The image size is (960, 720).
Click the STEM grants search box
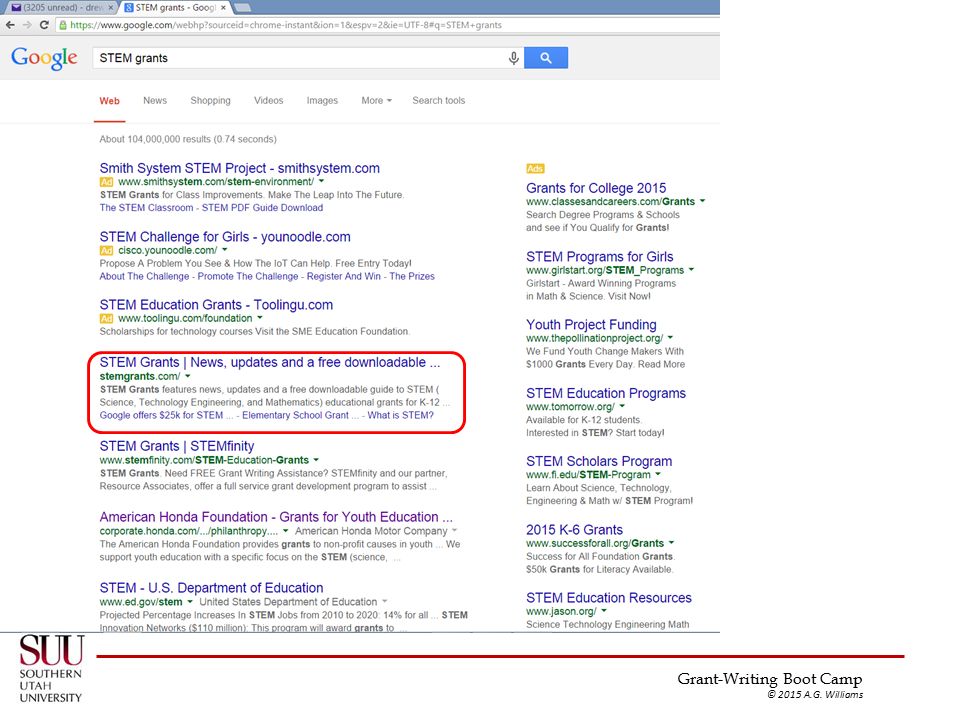coord(300,58)
